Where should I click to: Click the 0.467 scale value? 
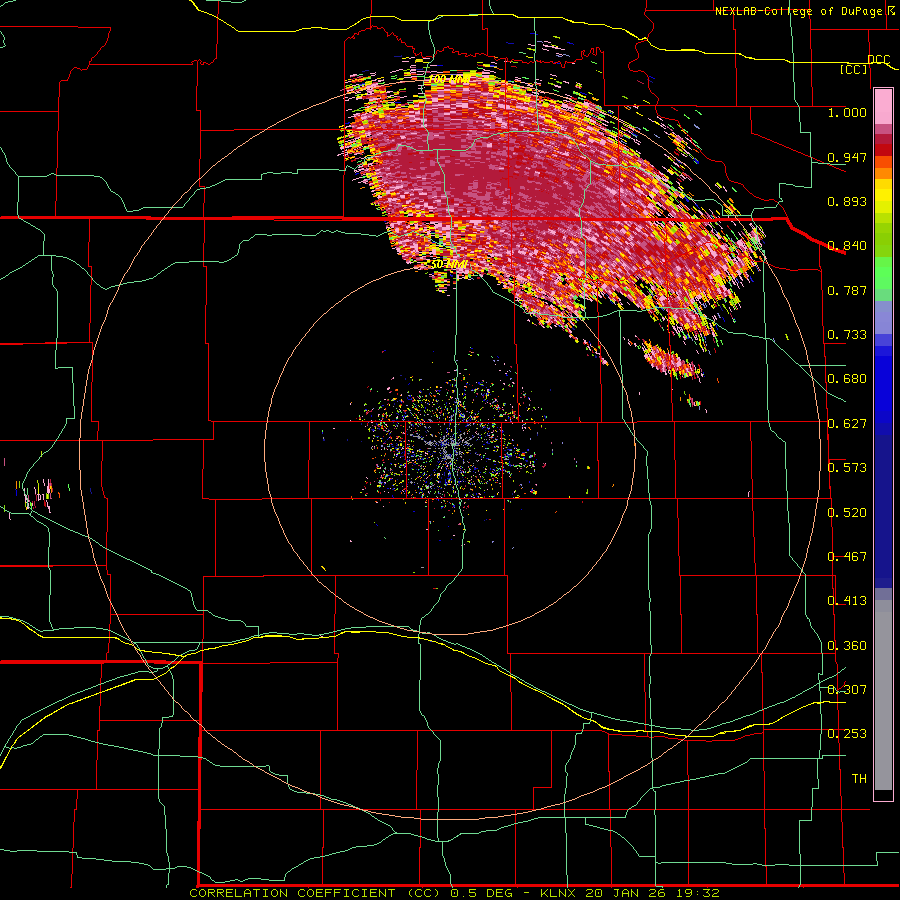point(847,557)
